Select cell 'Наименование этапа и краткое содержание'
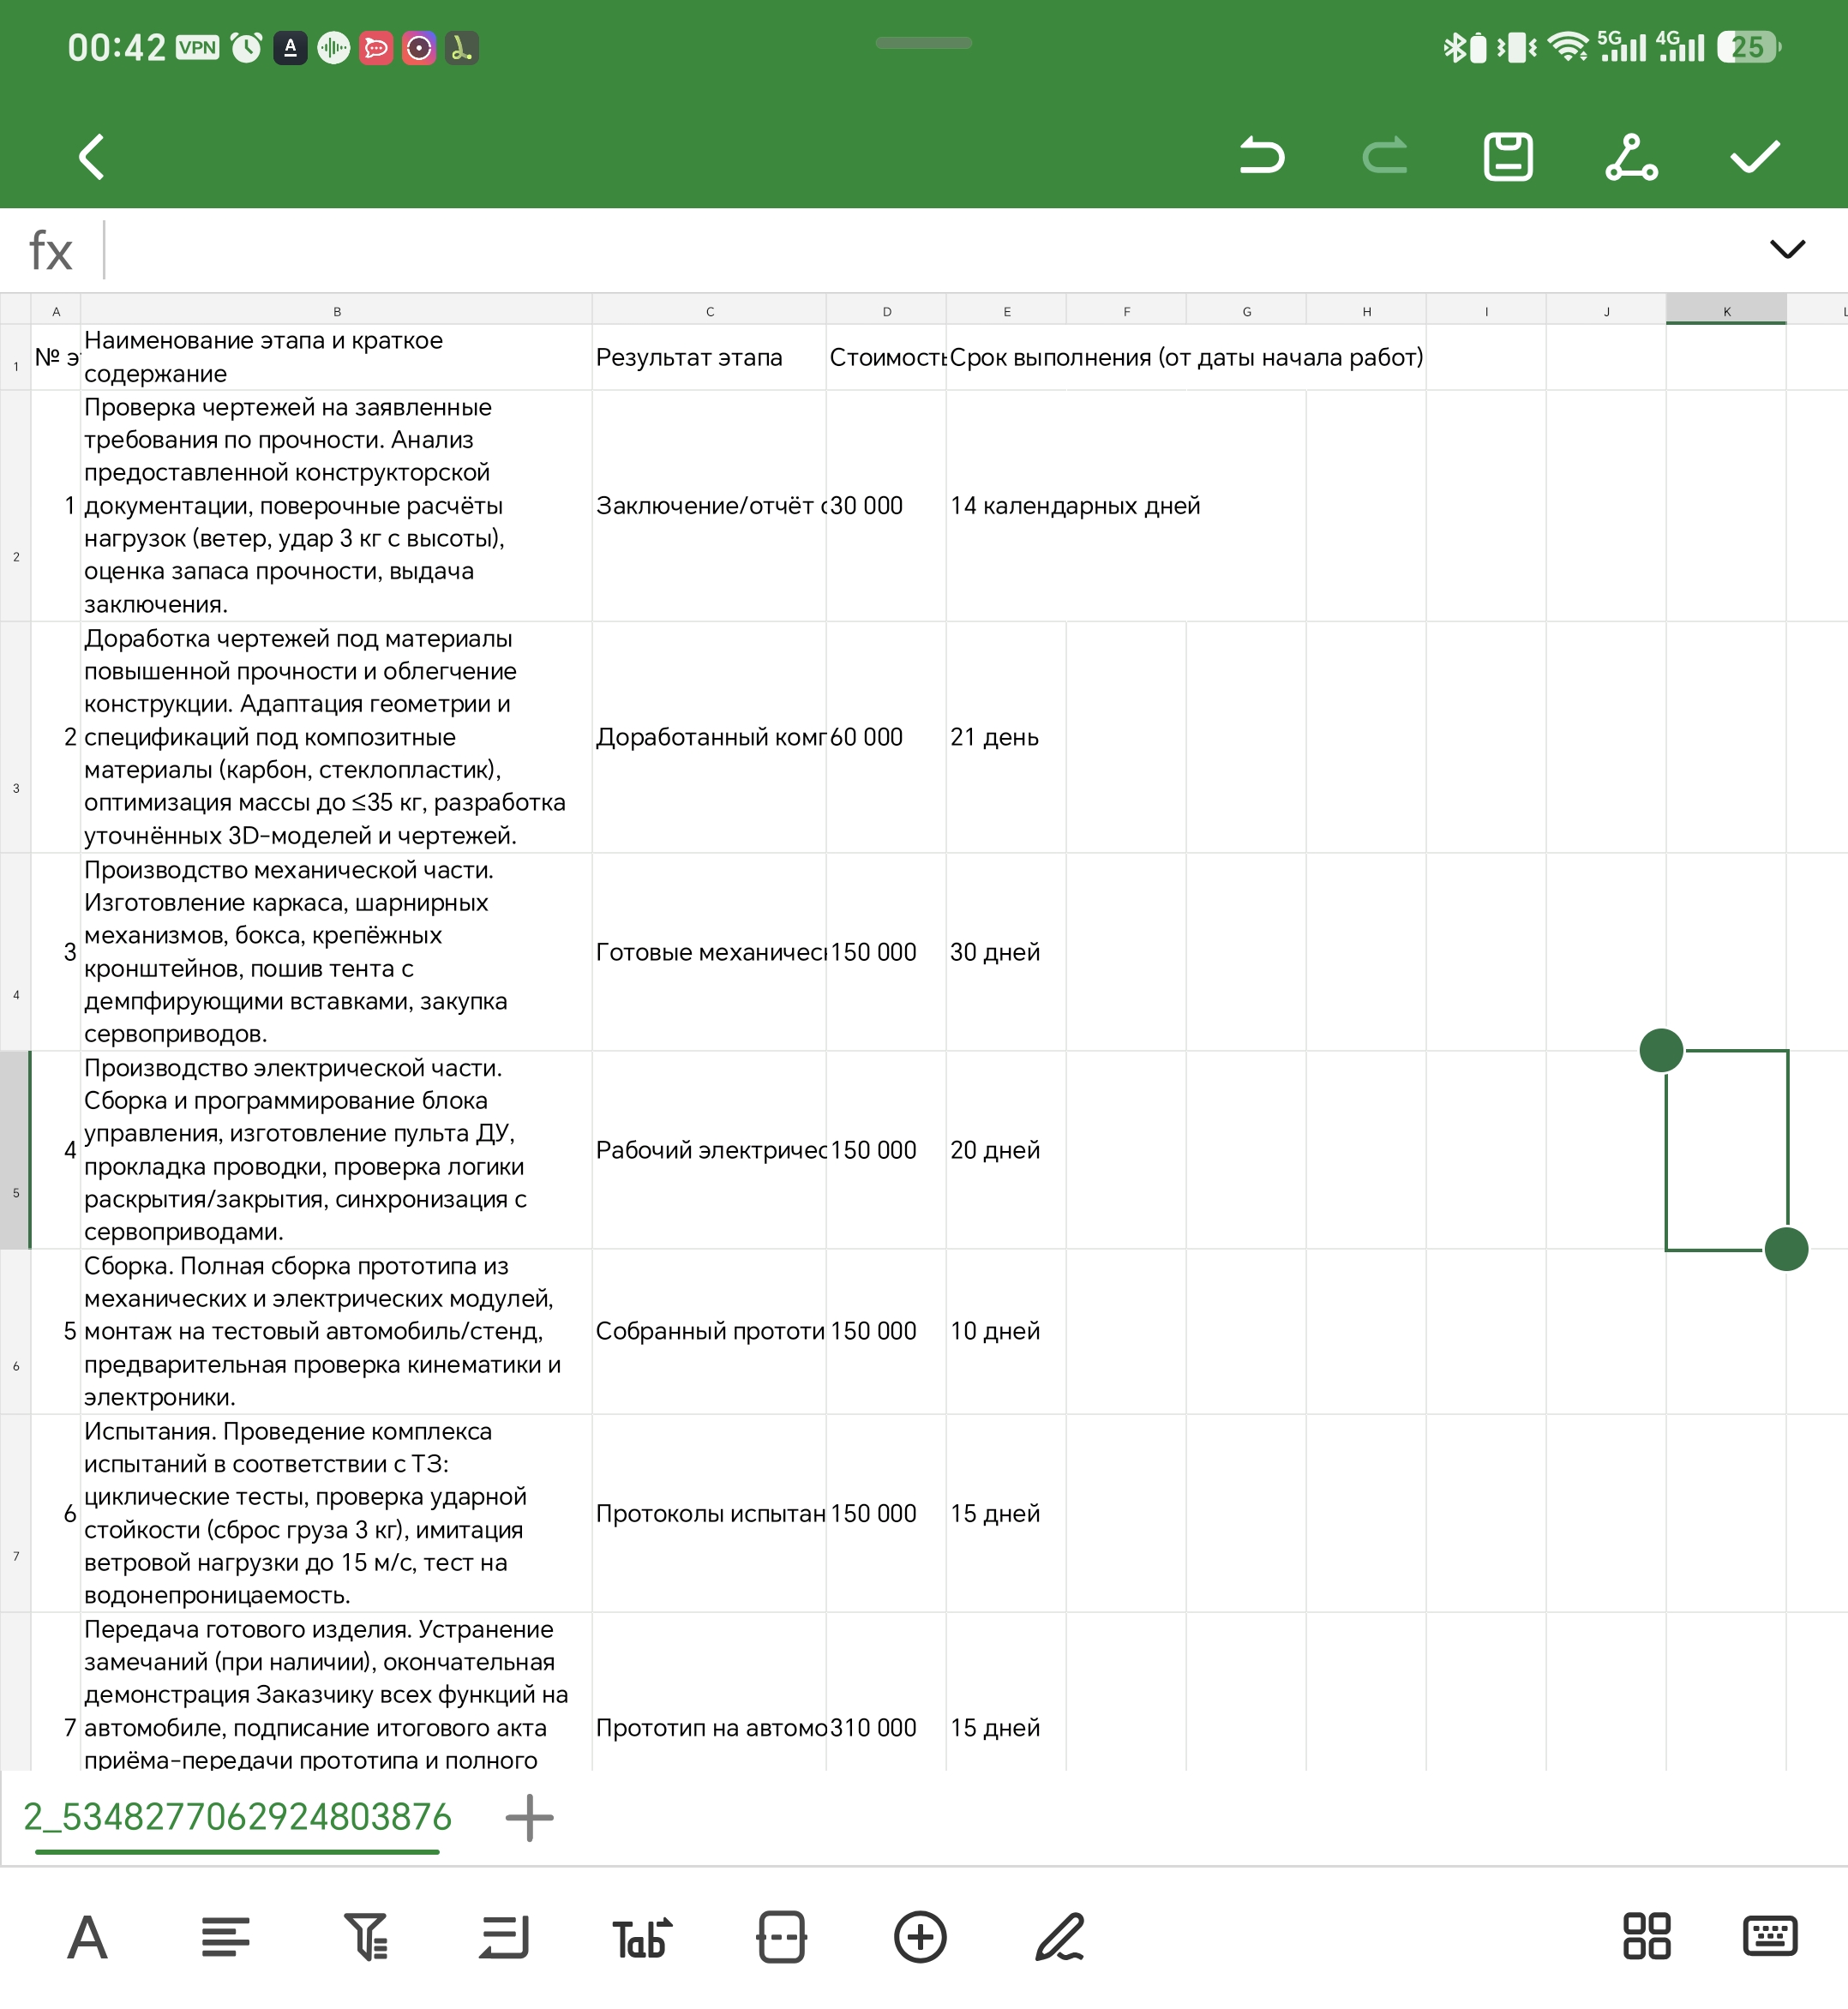This screenshot has width=1848, height=2009. [x=337, y=357]
